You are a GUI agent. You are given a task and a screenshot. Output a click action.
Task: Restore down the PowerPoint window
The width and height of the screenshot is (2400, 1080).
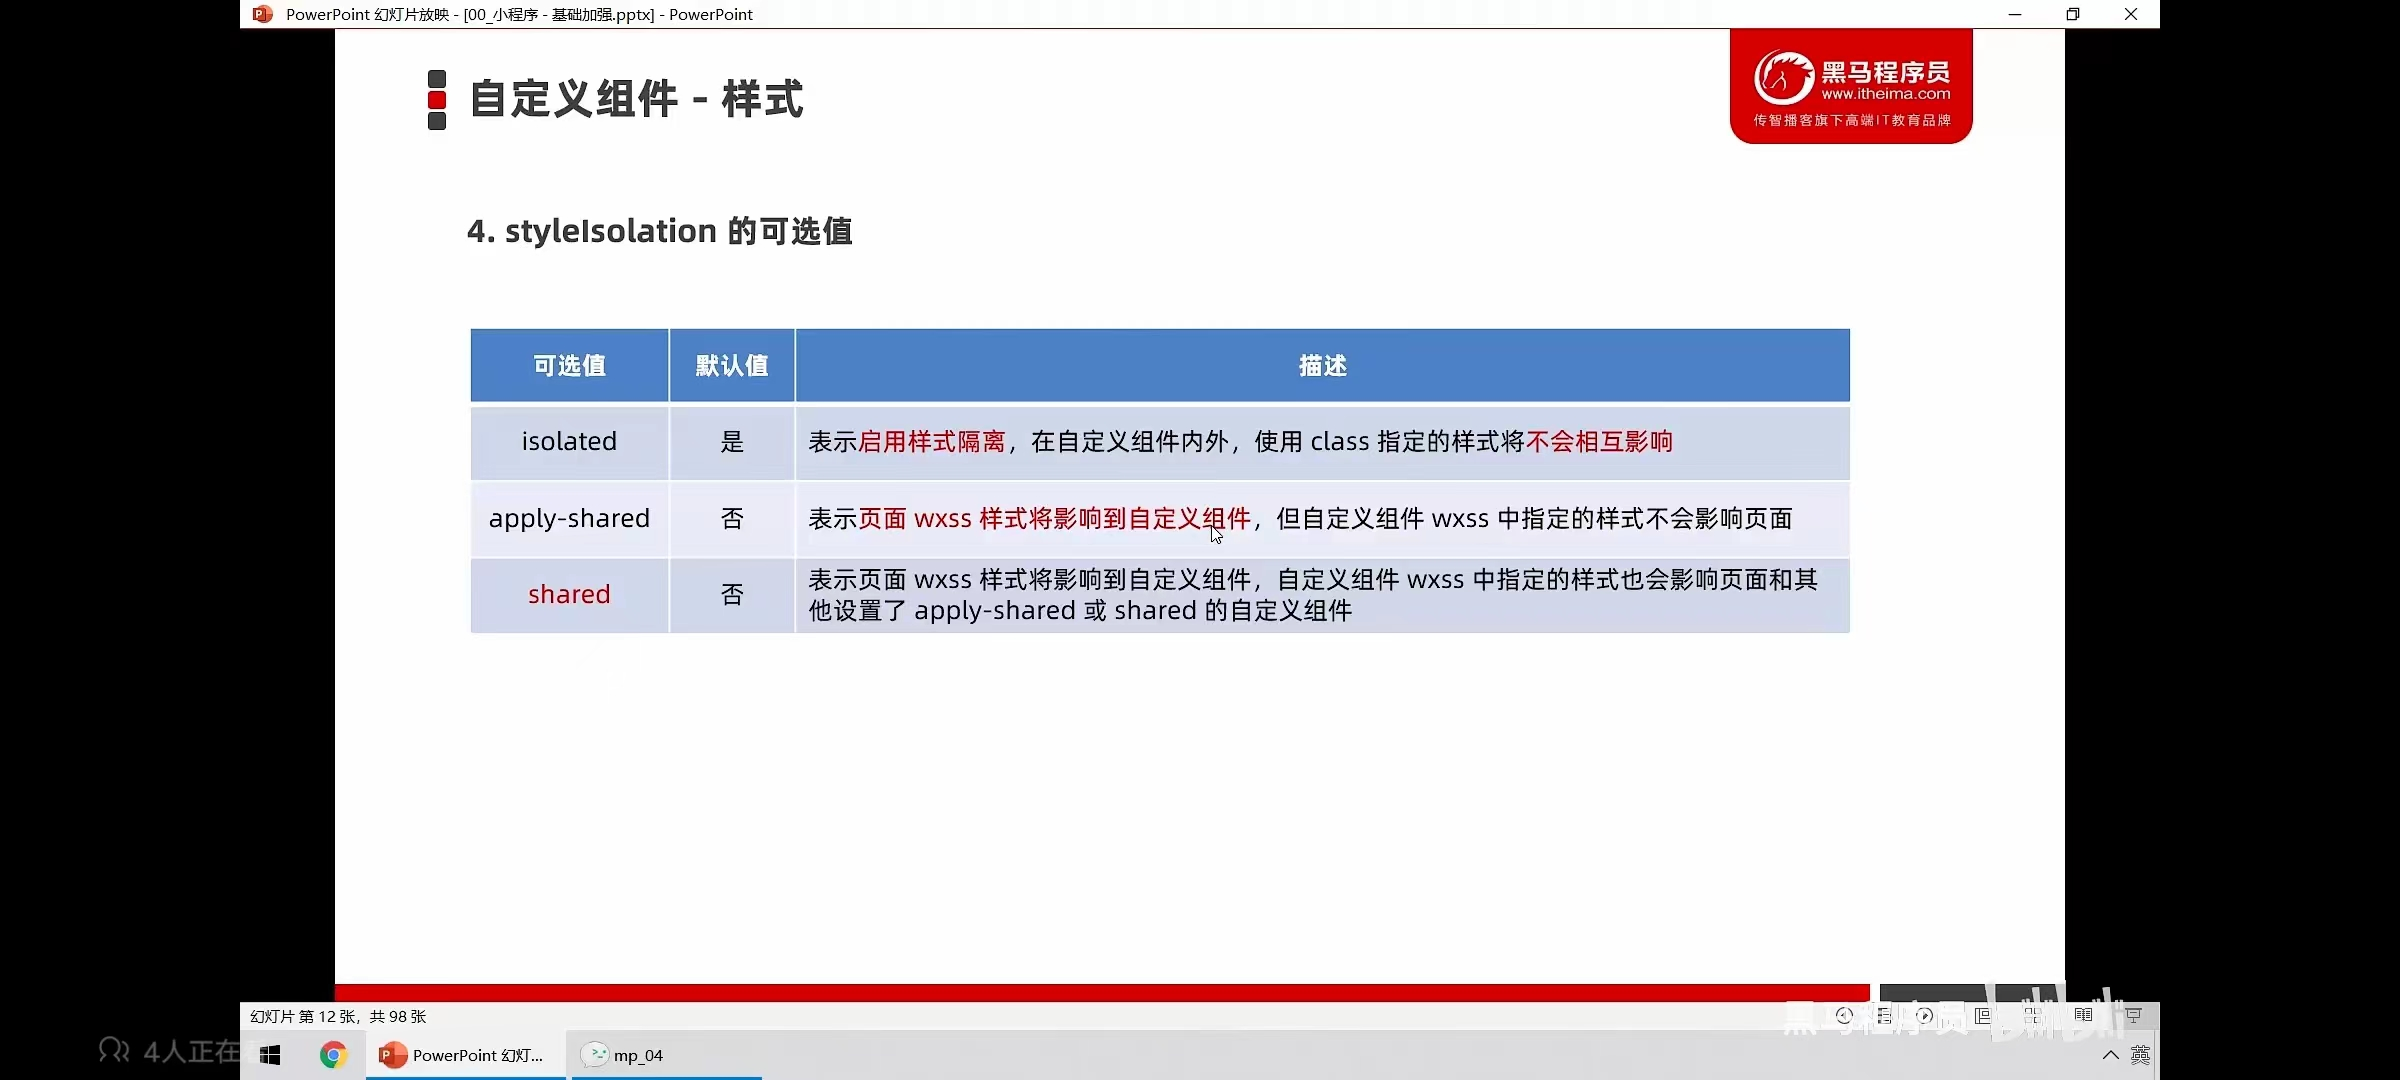[x=2072, y=14]
